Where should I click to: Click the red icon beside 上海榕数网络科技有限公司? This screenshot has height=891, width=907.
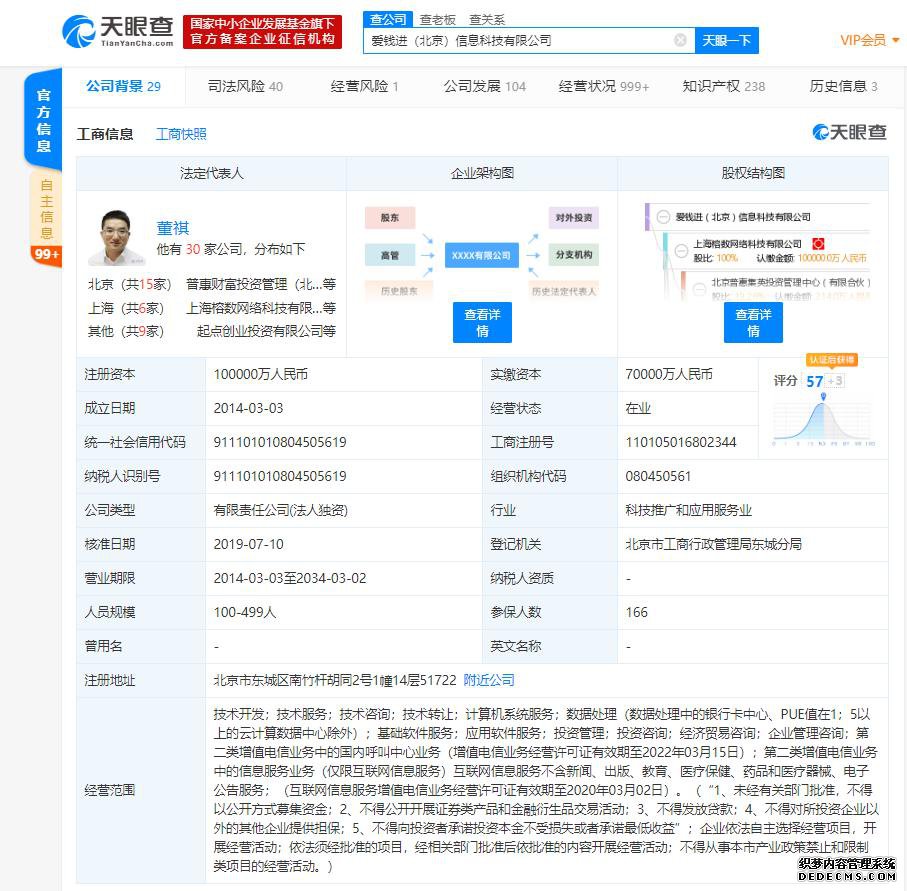point(818,244)
